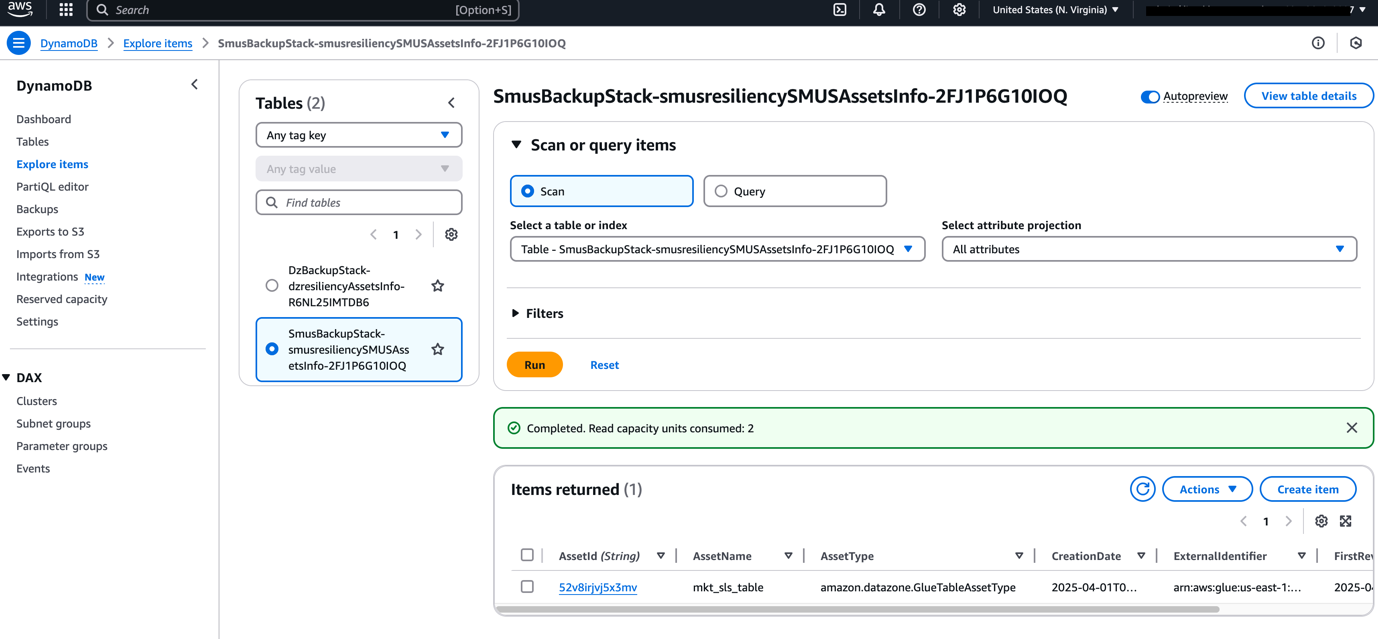1378x639 pixels.
Task: Open AWS CloudShell from the top bar
Action: tap(839, 12)
